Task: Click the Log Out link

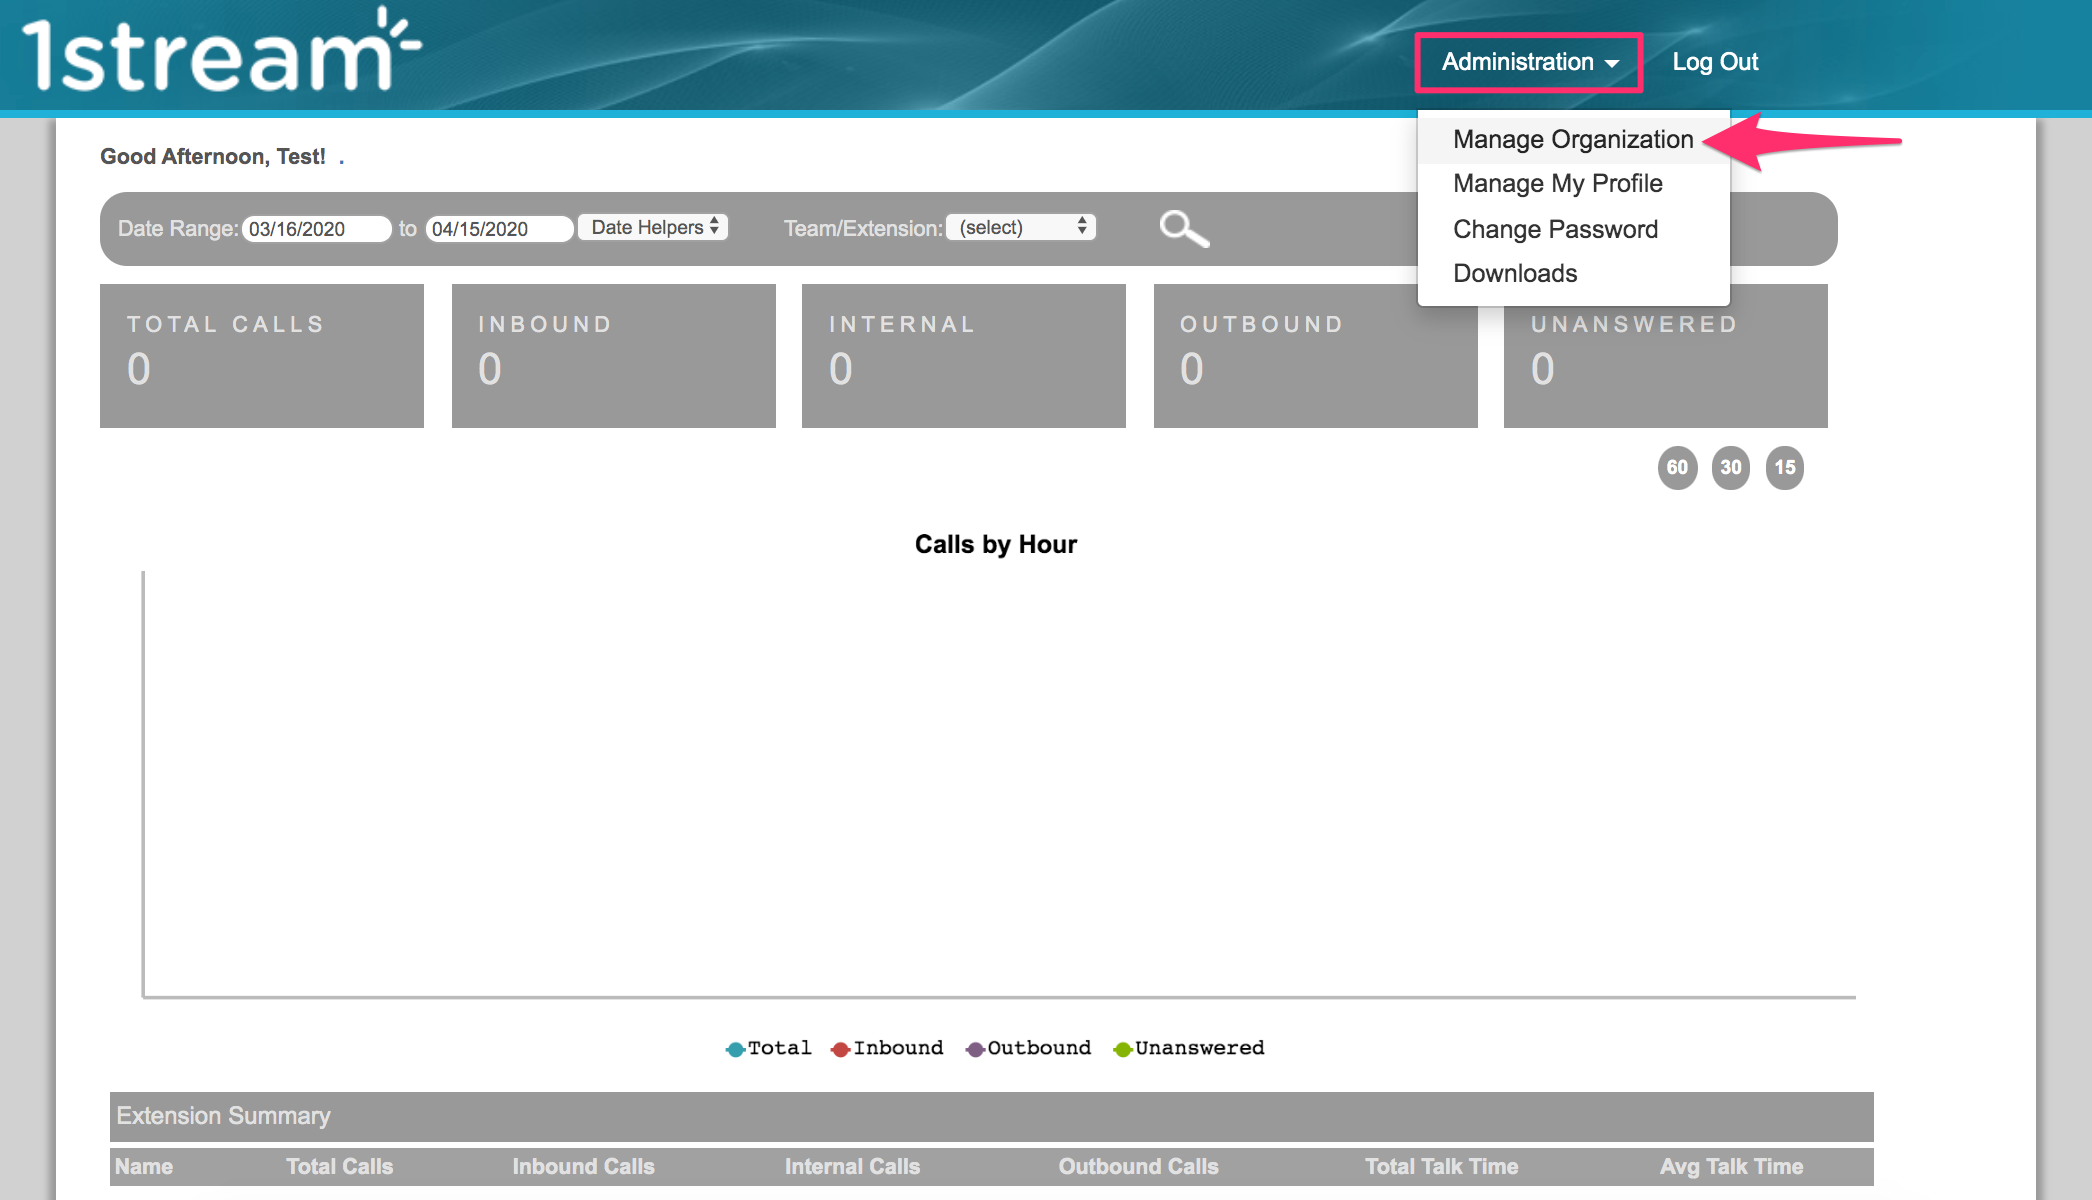Action: pos(1714,62)
